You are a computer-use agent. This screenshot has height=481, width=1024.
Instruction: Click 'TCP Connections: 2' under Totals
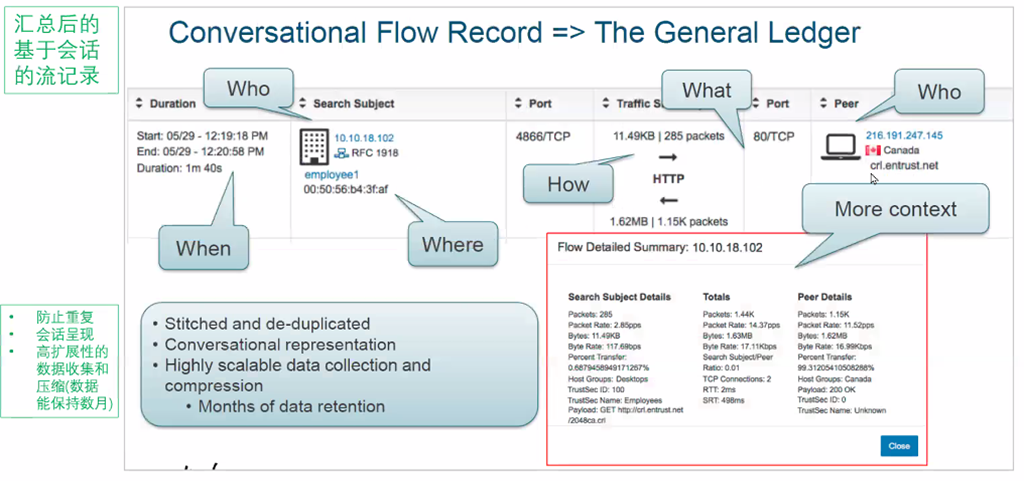pos(737,379)
